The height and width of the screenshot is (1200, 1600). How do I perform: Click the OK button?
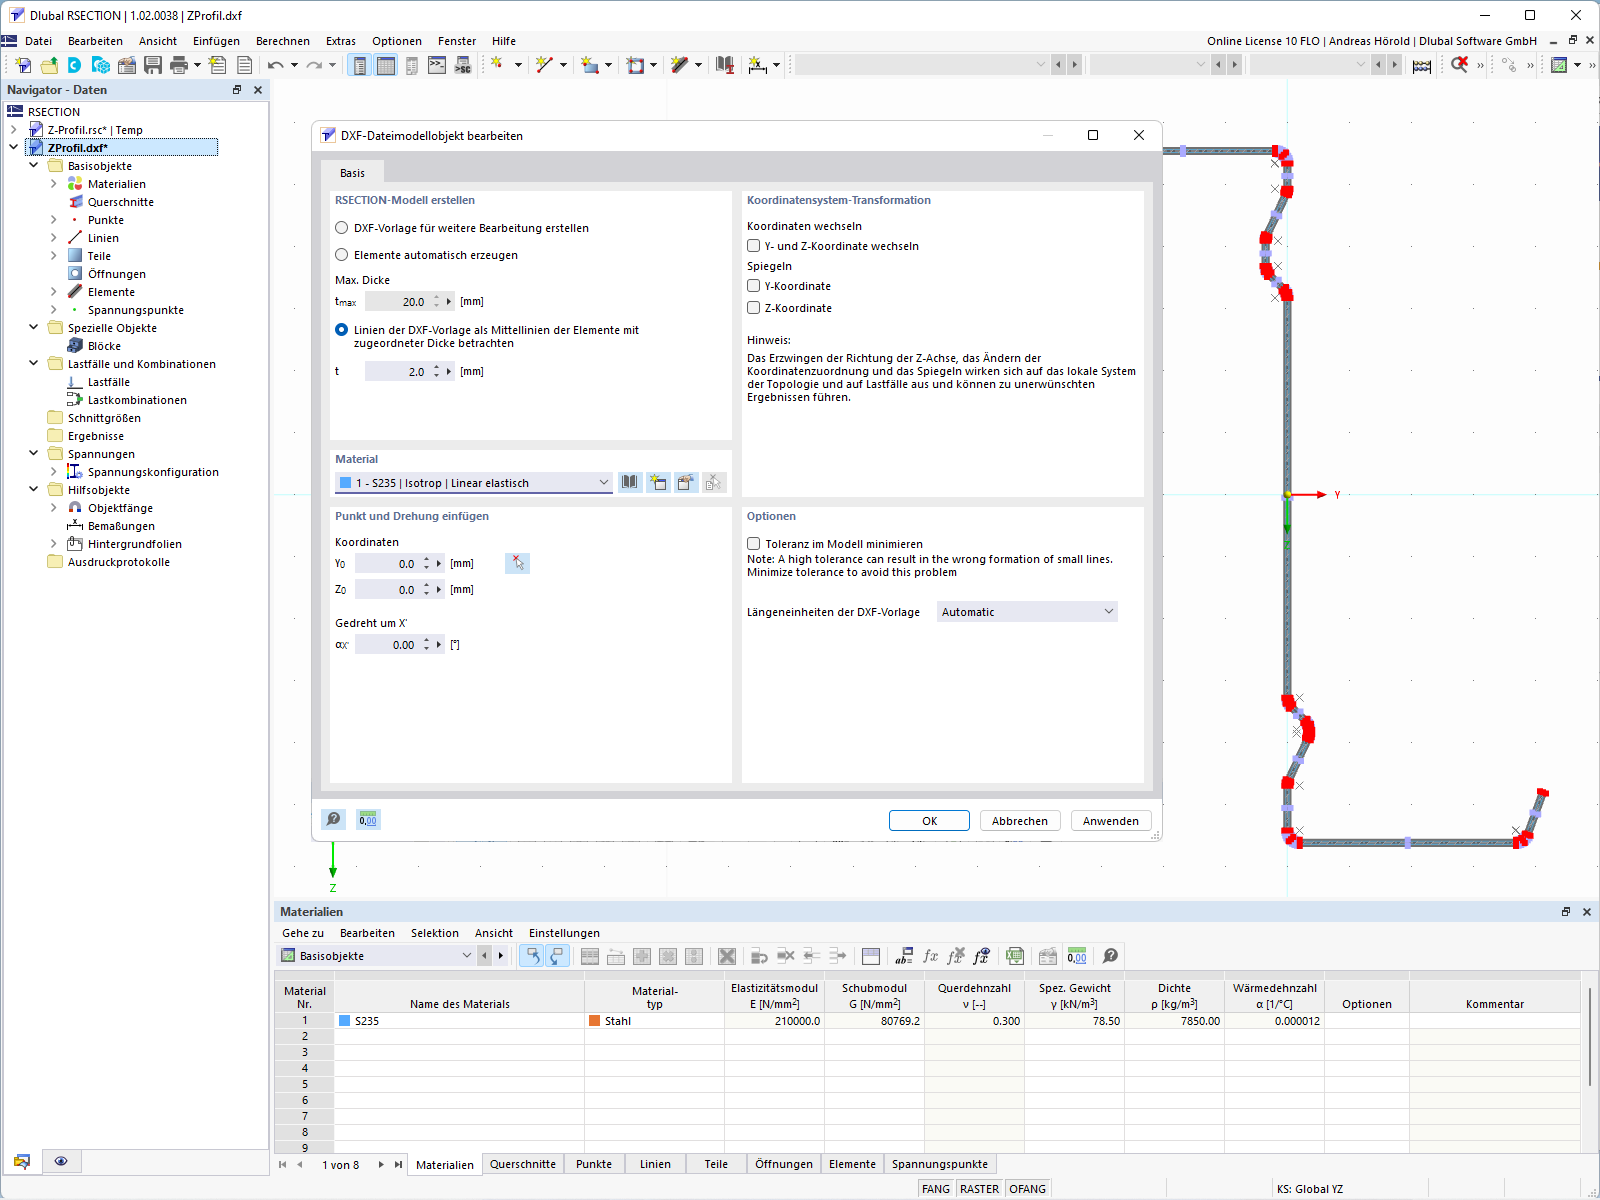pos(929,821)
